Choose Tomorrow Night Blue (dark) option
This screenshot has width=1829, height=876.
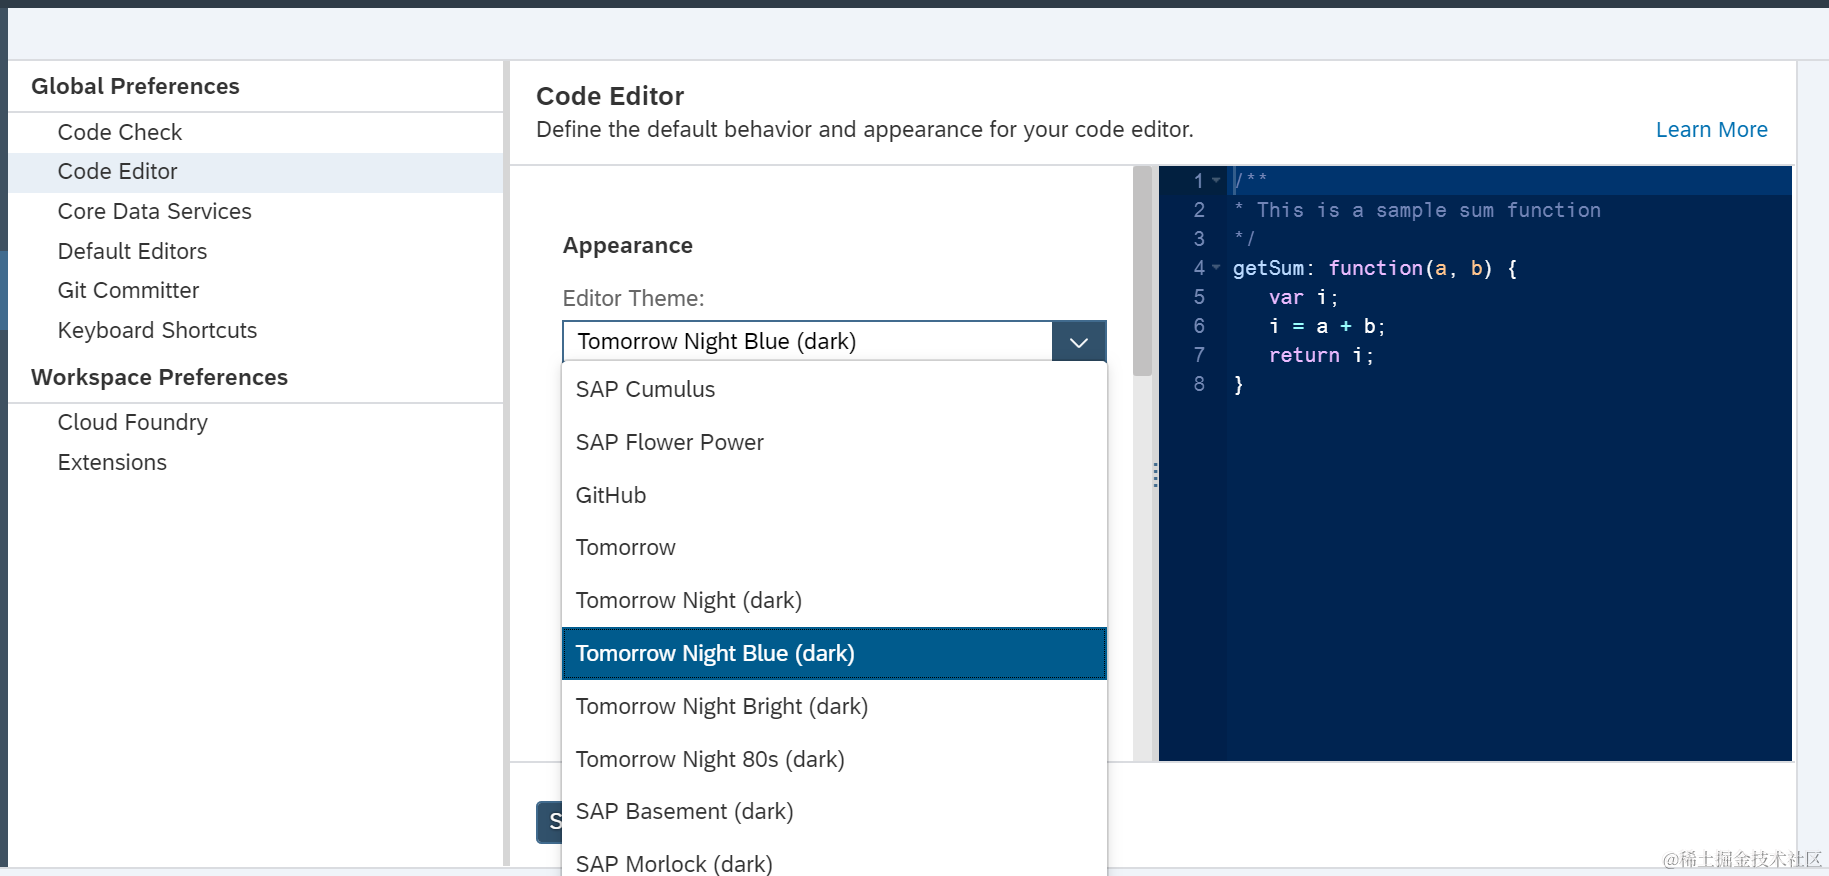(x=834, y=653)
